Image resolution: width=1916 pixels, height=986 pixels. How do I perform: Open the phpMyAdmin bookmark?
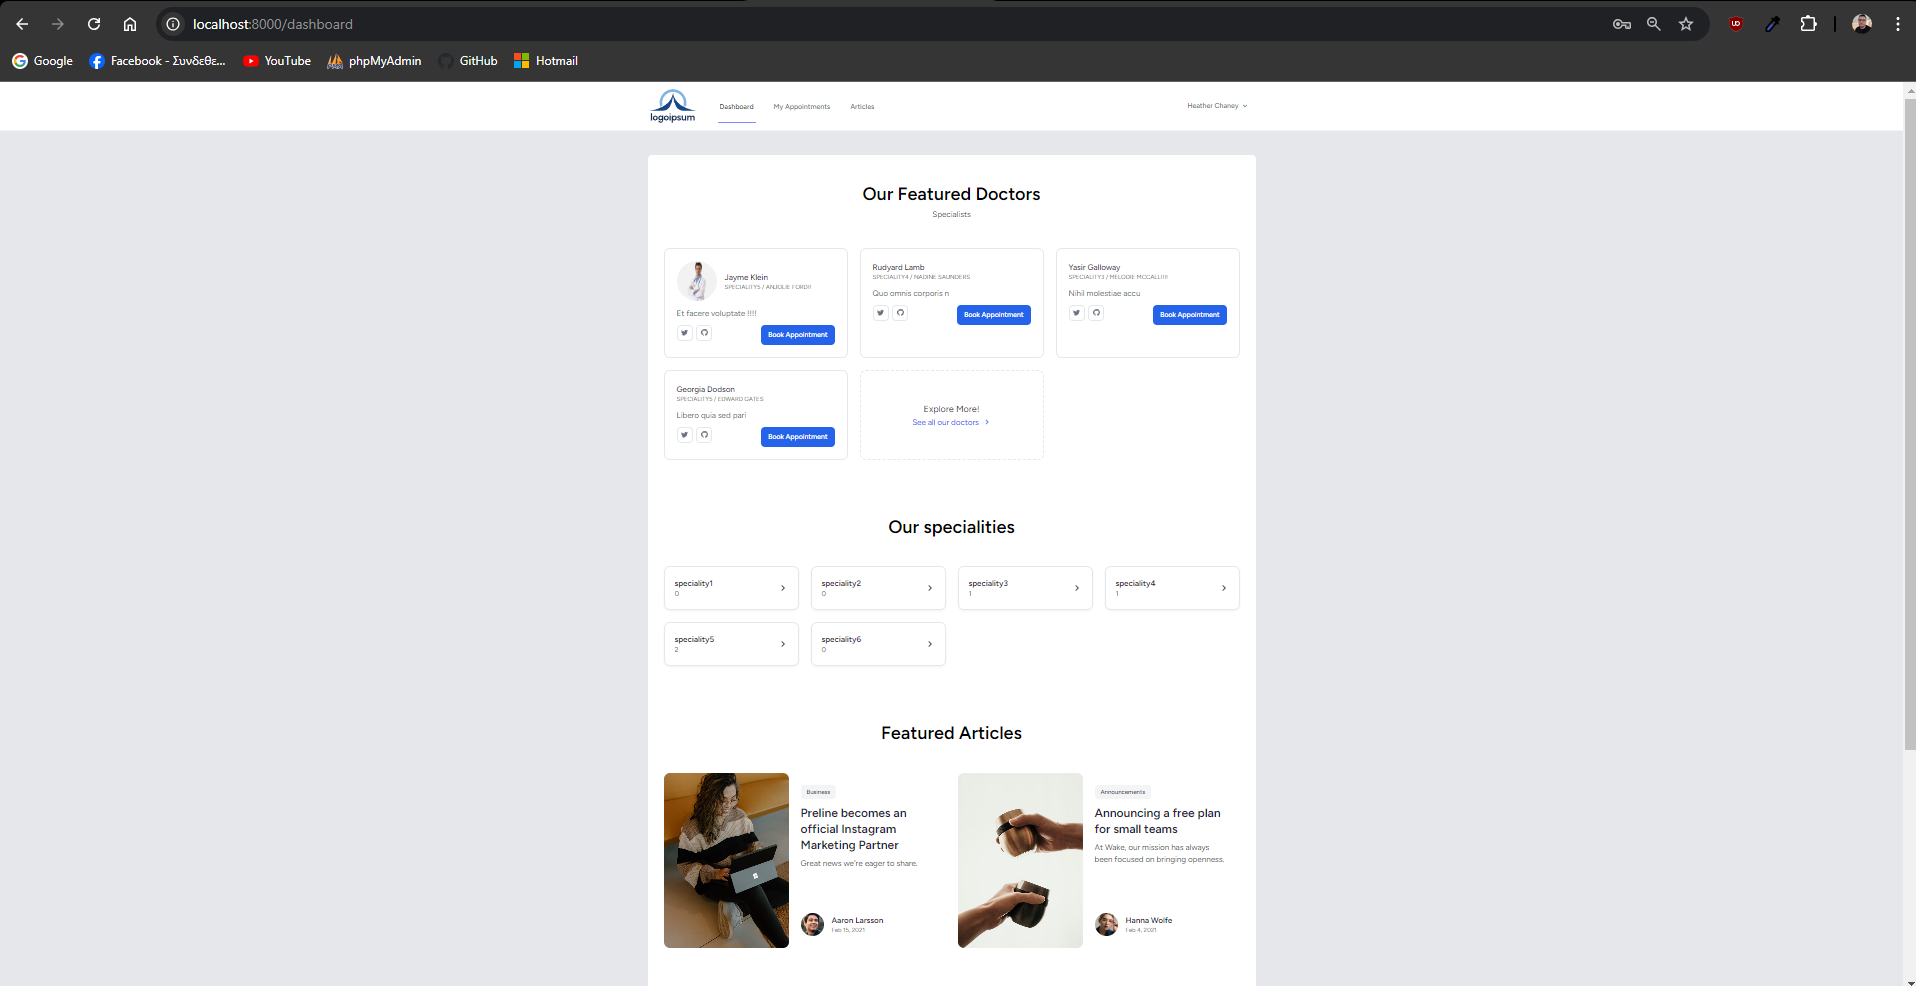374,61
